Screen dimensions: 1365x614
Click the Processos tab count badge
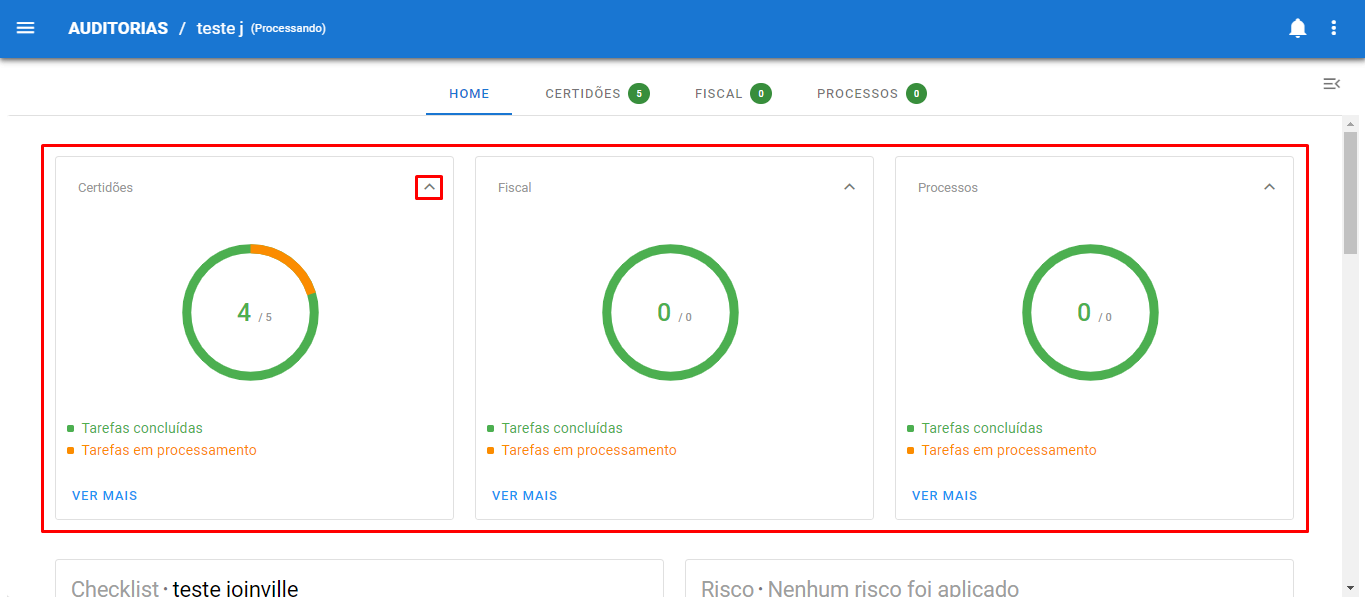[916, 94]
